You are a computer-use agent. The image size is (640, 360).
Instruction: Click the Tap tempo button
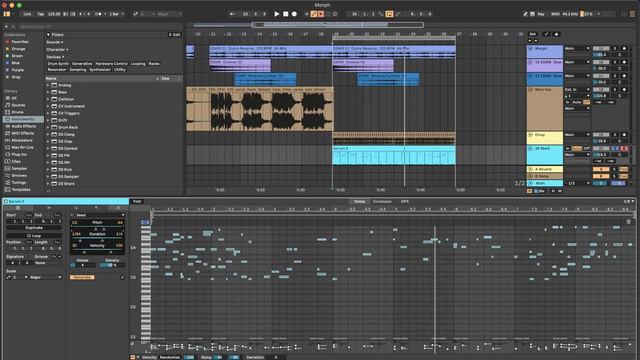pyautogui.click(x=40, y=14)
